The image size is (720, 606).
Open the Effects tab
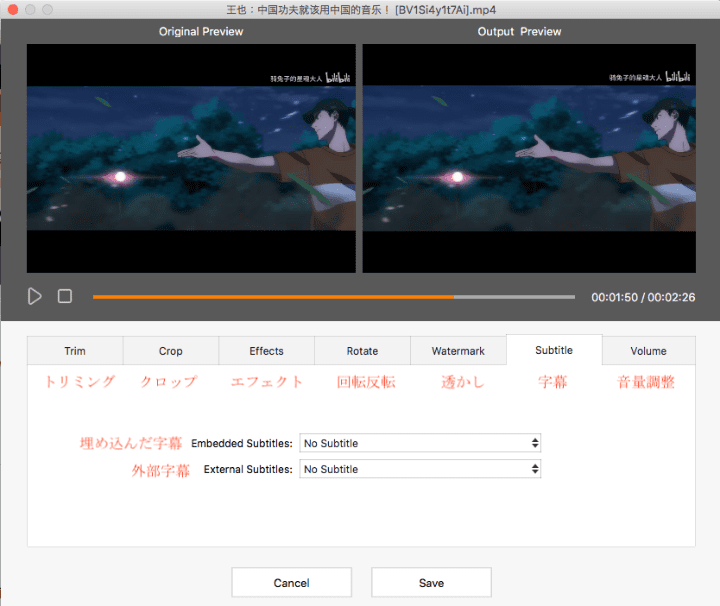click(266, 351)
